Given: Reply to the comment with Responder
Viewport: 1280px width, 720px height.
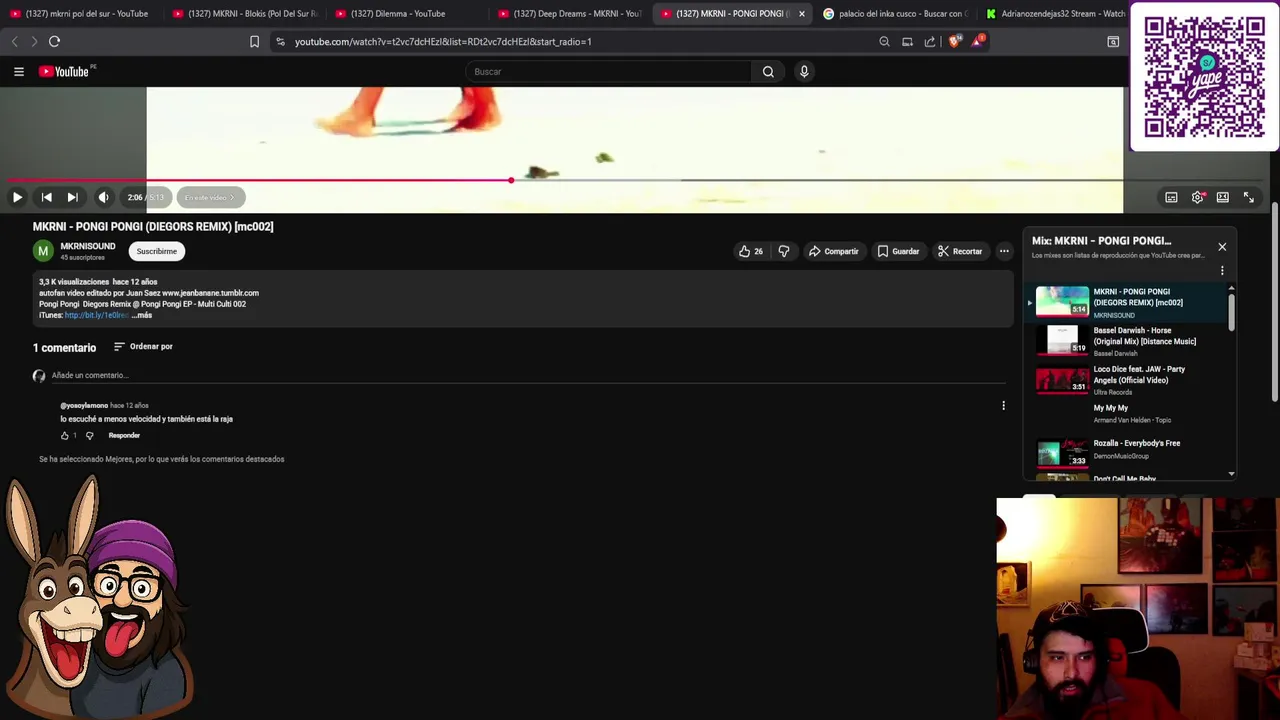Looking at the screenshot, I should click(x=124, y=436).
